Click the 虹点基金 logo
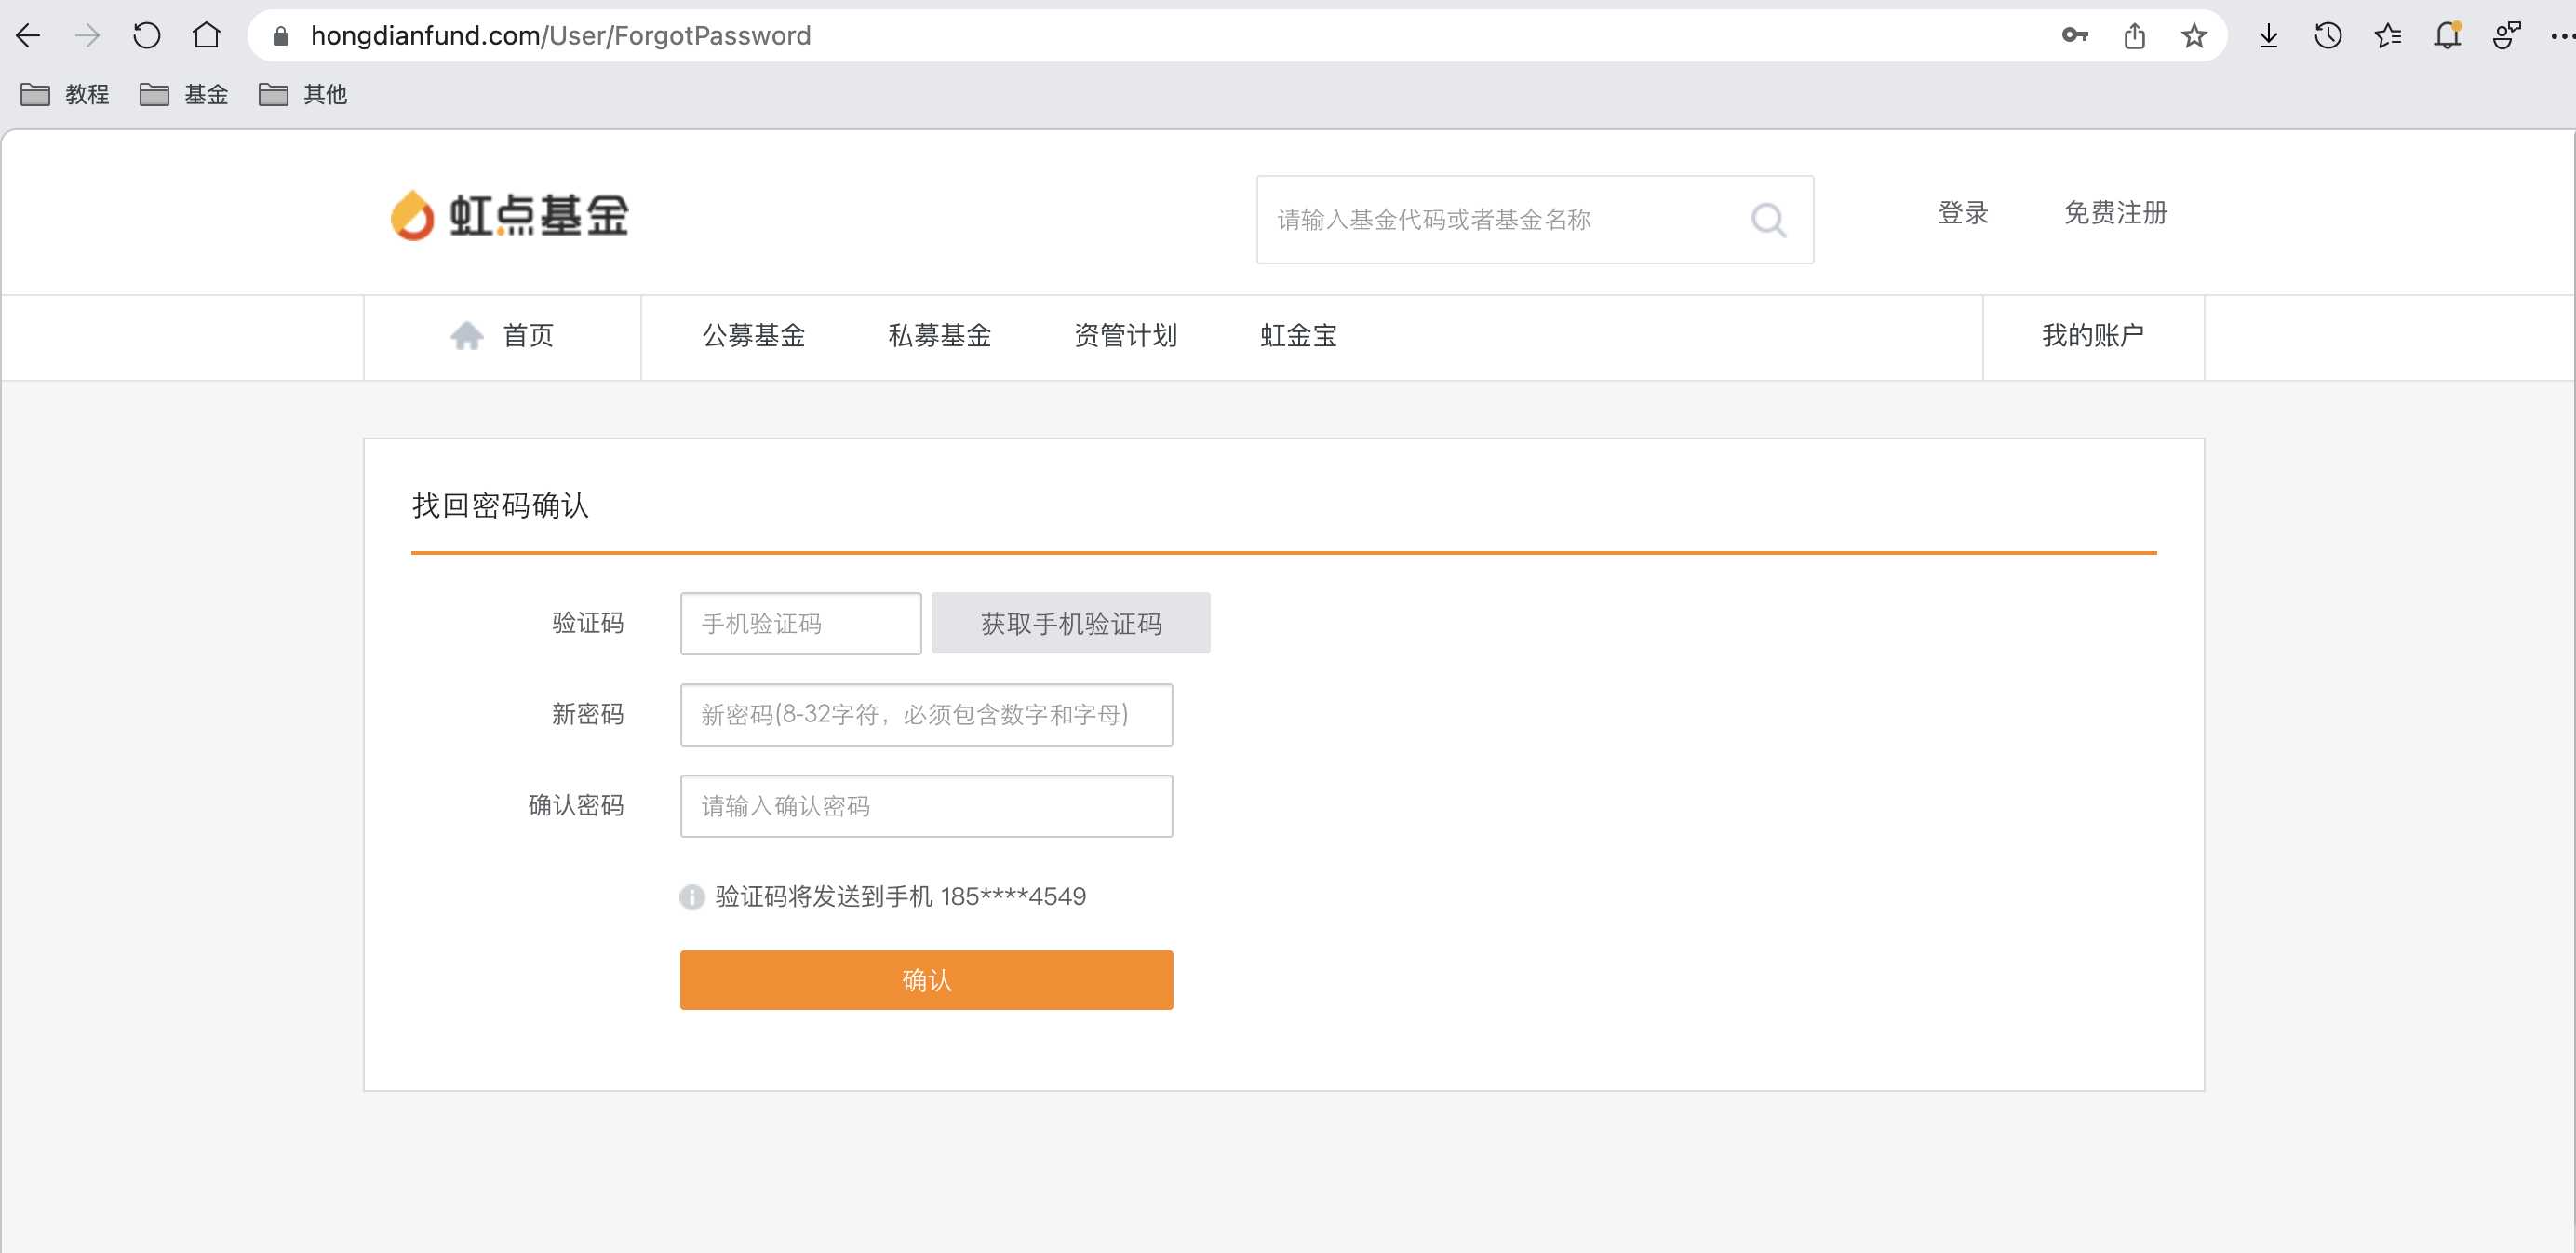Image resolution: width=2576 pixels, height=1253 pixels. (510, 215)
